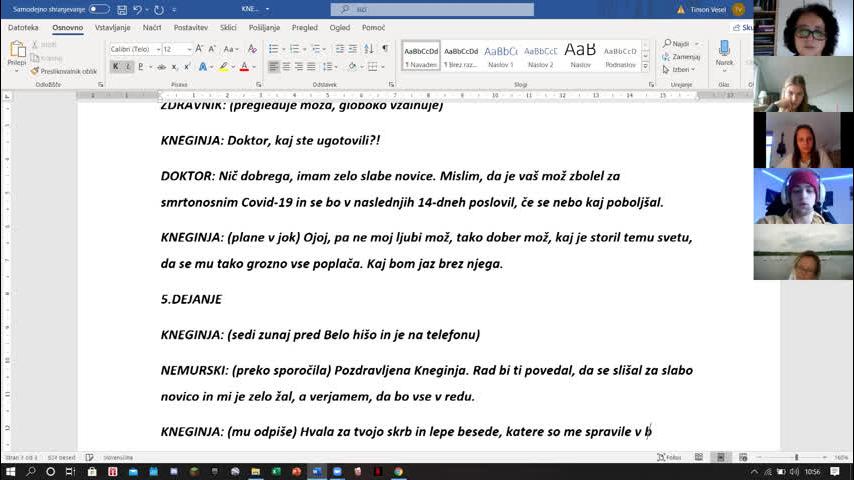The width and height of the screenshot is (854, 480).
Task: Toggle bold formatting with the K button
Action: pyautogui.click(x=115, y=67)
